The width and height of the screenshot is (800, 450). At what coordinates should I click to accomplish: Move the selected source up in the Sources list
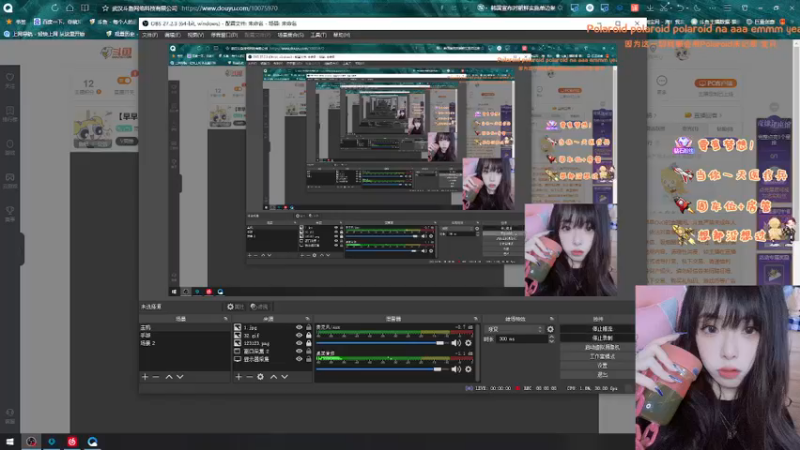pos(273,377)
